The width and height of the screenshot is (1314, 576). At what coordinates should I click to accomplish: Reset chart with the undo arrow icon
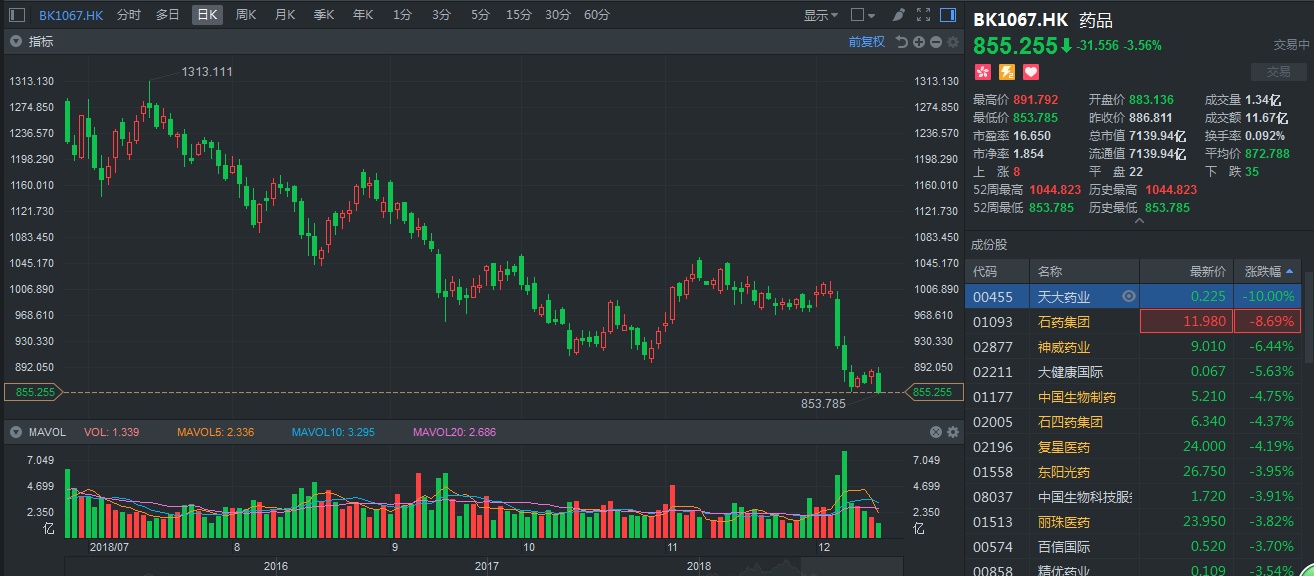pos(901,42)
